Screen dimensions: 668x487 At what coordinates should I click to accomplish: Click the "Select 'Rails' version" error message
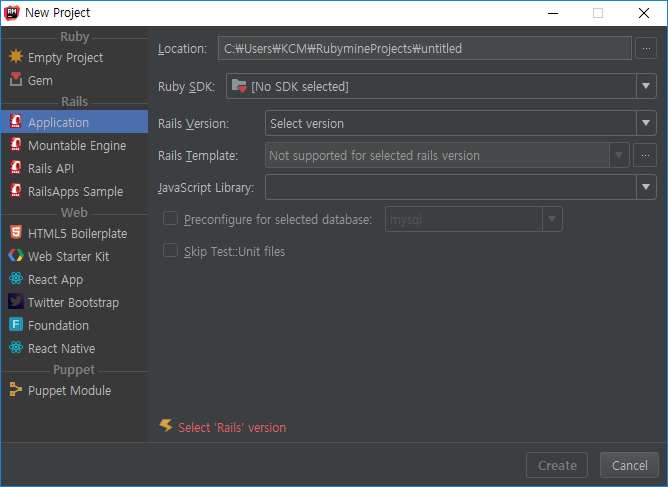232,427
